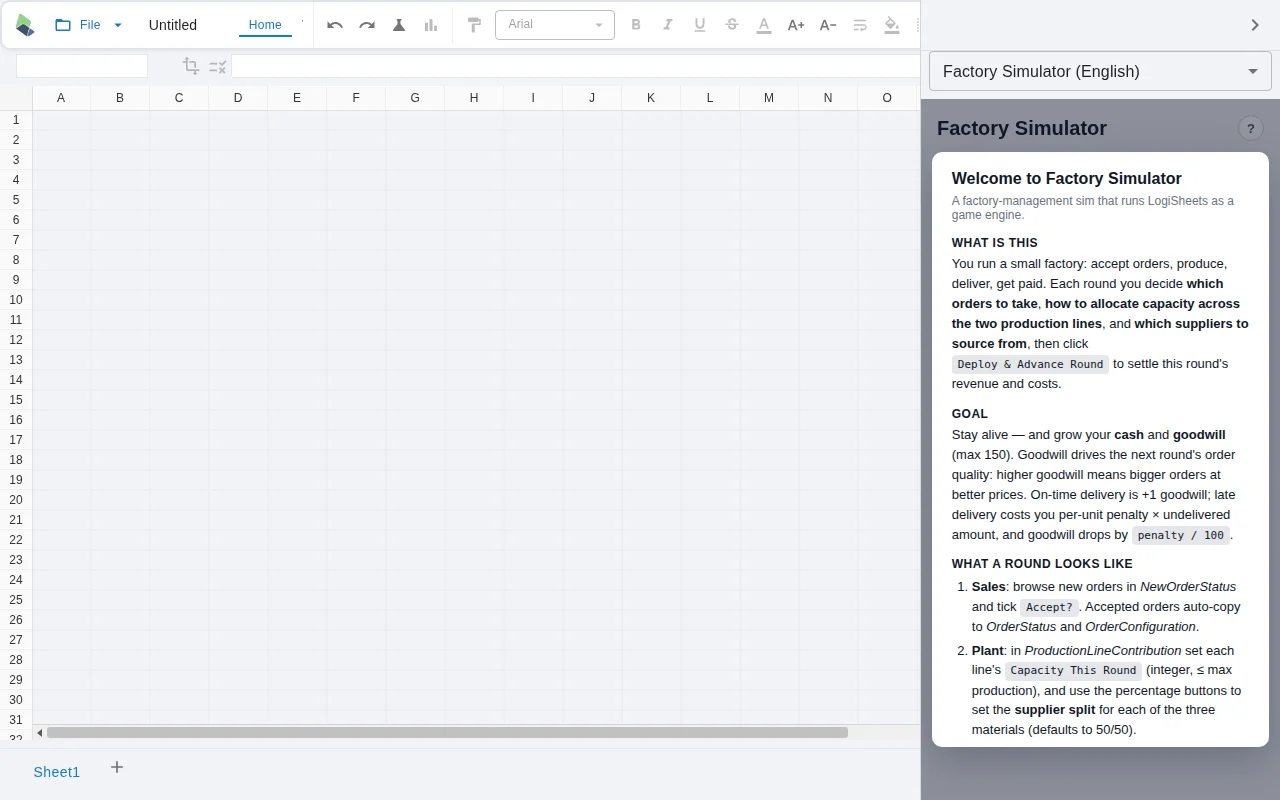Collapse the side panel with chevron
1280x800 pixels.
[1255, 25]
